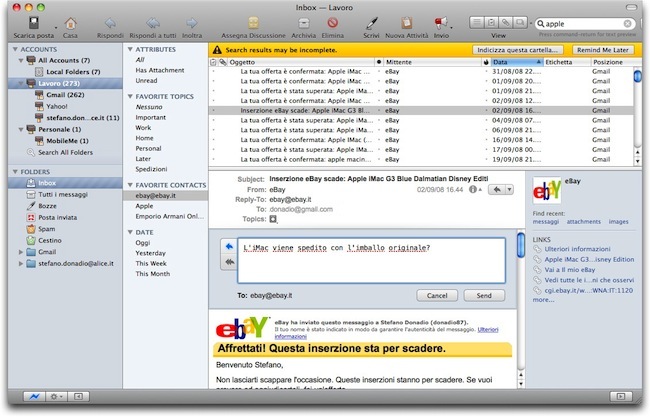Click the more... links item
The height and width of the screenshot is (417, 650).
tap(543, 300)
